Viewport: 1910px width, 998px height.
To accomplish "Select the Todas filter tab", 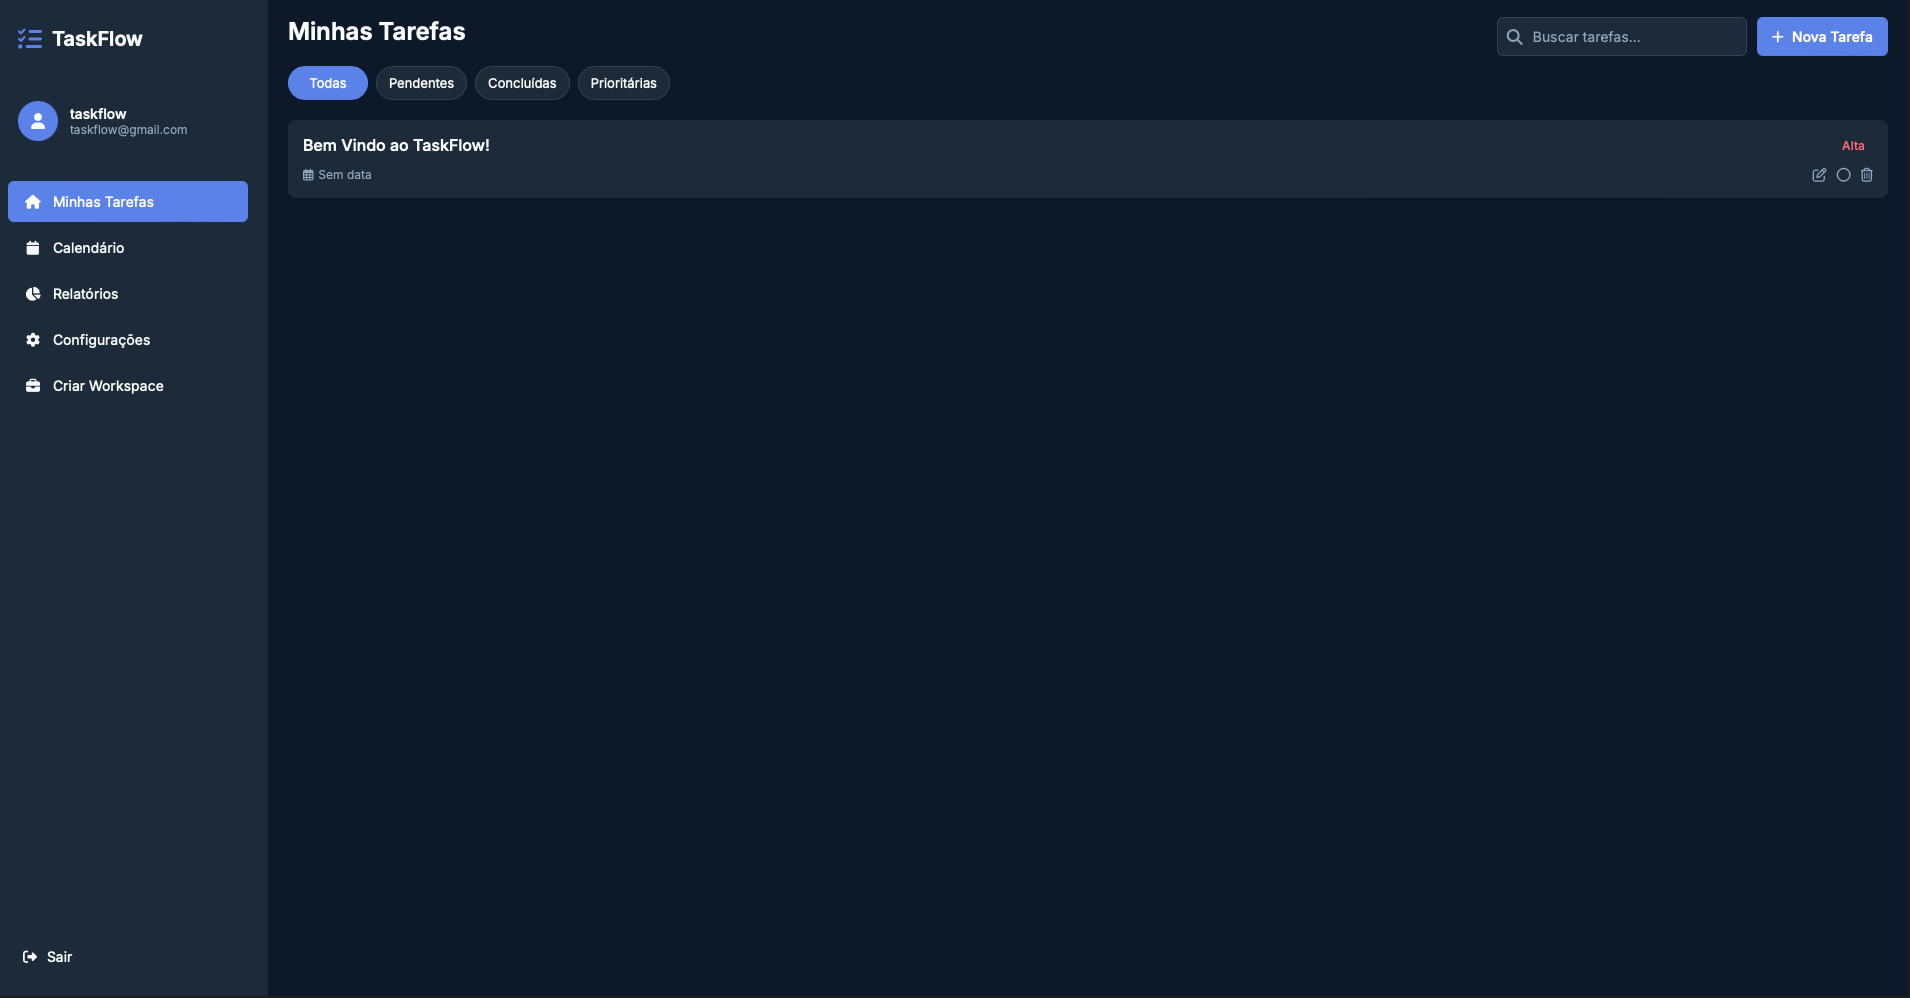I will (x=327, y=83).
